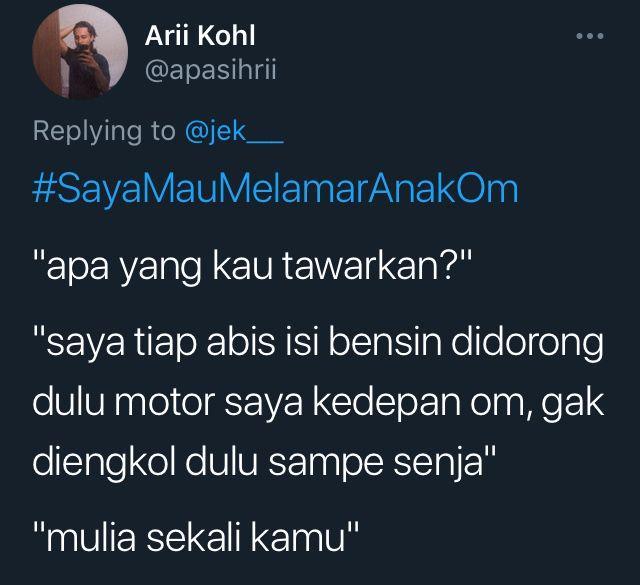Click the 'Replying to' label
This screenshot has width=640, height=585.
[104, 132]
